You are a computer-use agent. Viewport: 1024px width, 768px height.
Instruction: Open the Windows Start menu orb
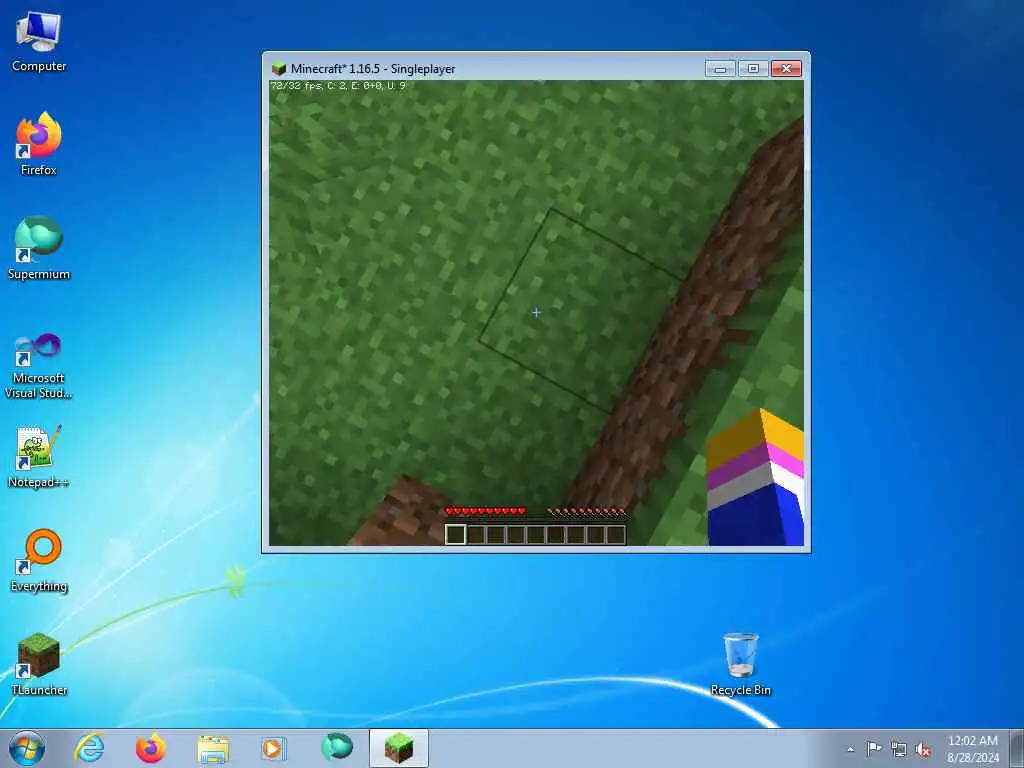(x=27, y=748)
